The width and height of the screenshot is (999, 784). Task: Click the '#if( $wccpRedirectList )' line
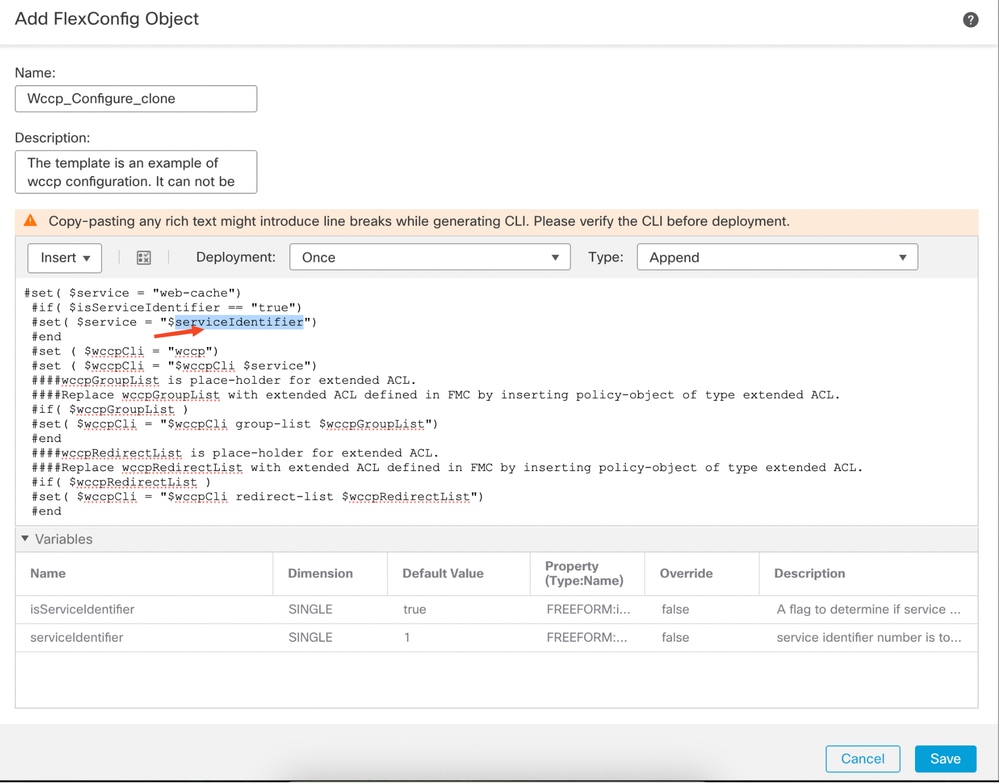[121, 482]
